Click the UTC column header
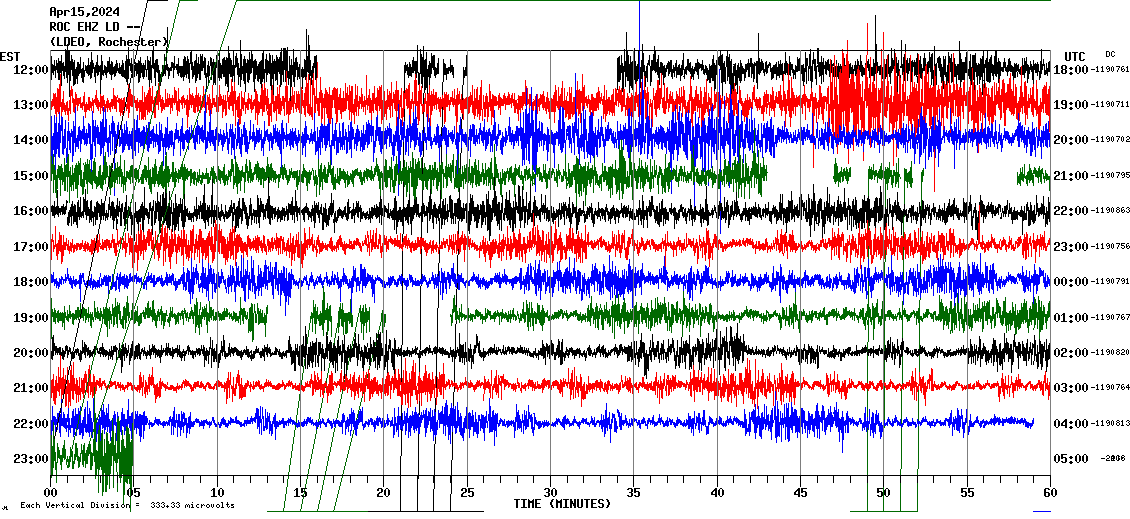1130x519 pixels. click(1074, 56)
